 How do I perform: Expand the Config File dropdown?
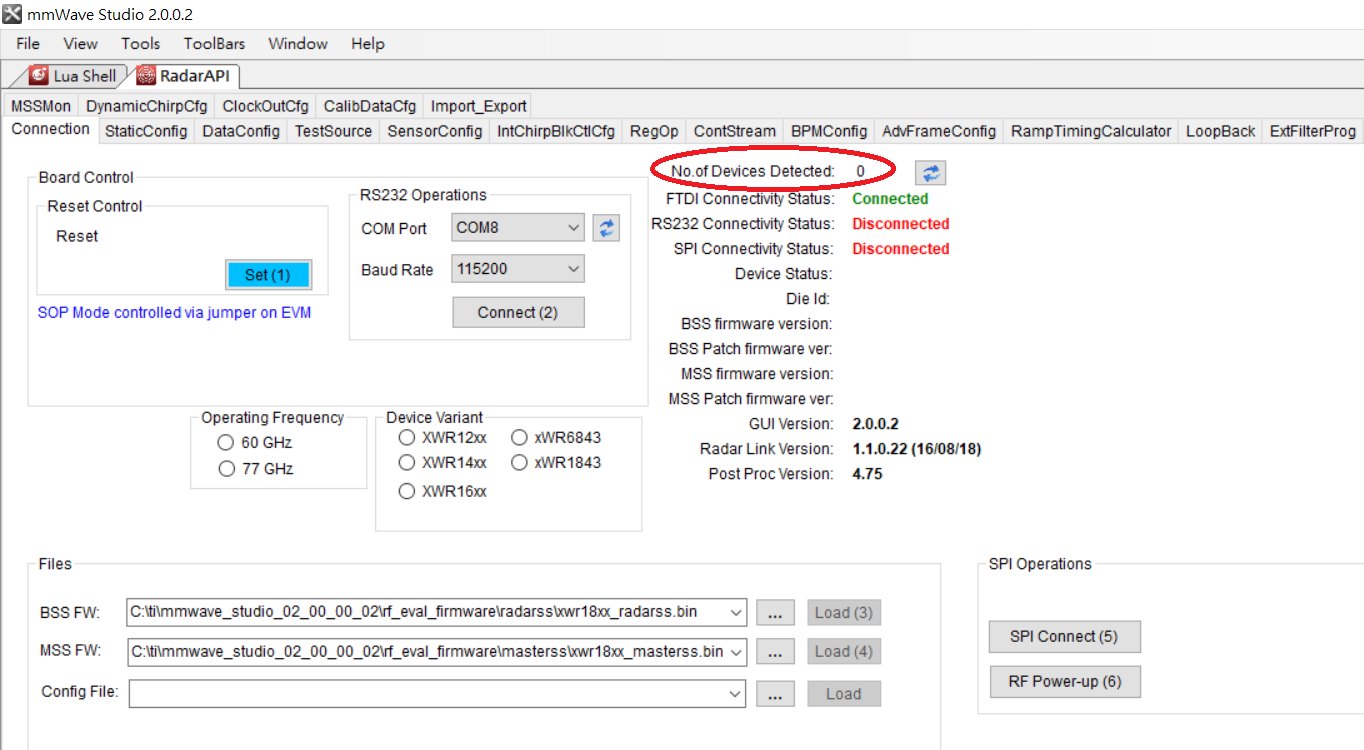click(737, 693)
